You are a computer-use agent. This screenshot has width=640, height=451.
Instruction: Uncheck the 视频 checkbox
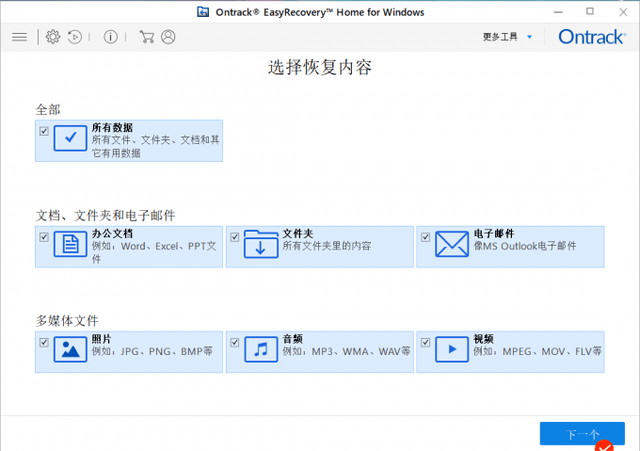[425, 342]
